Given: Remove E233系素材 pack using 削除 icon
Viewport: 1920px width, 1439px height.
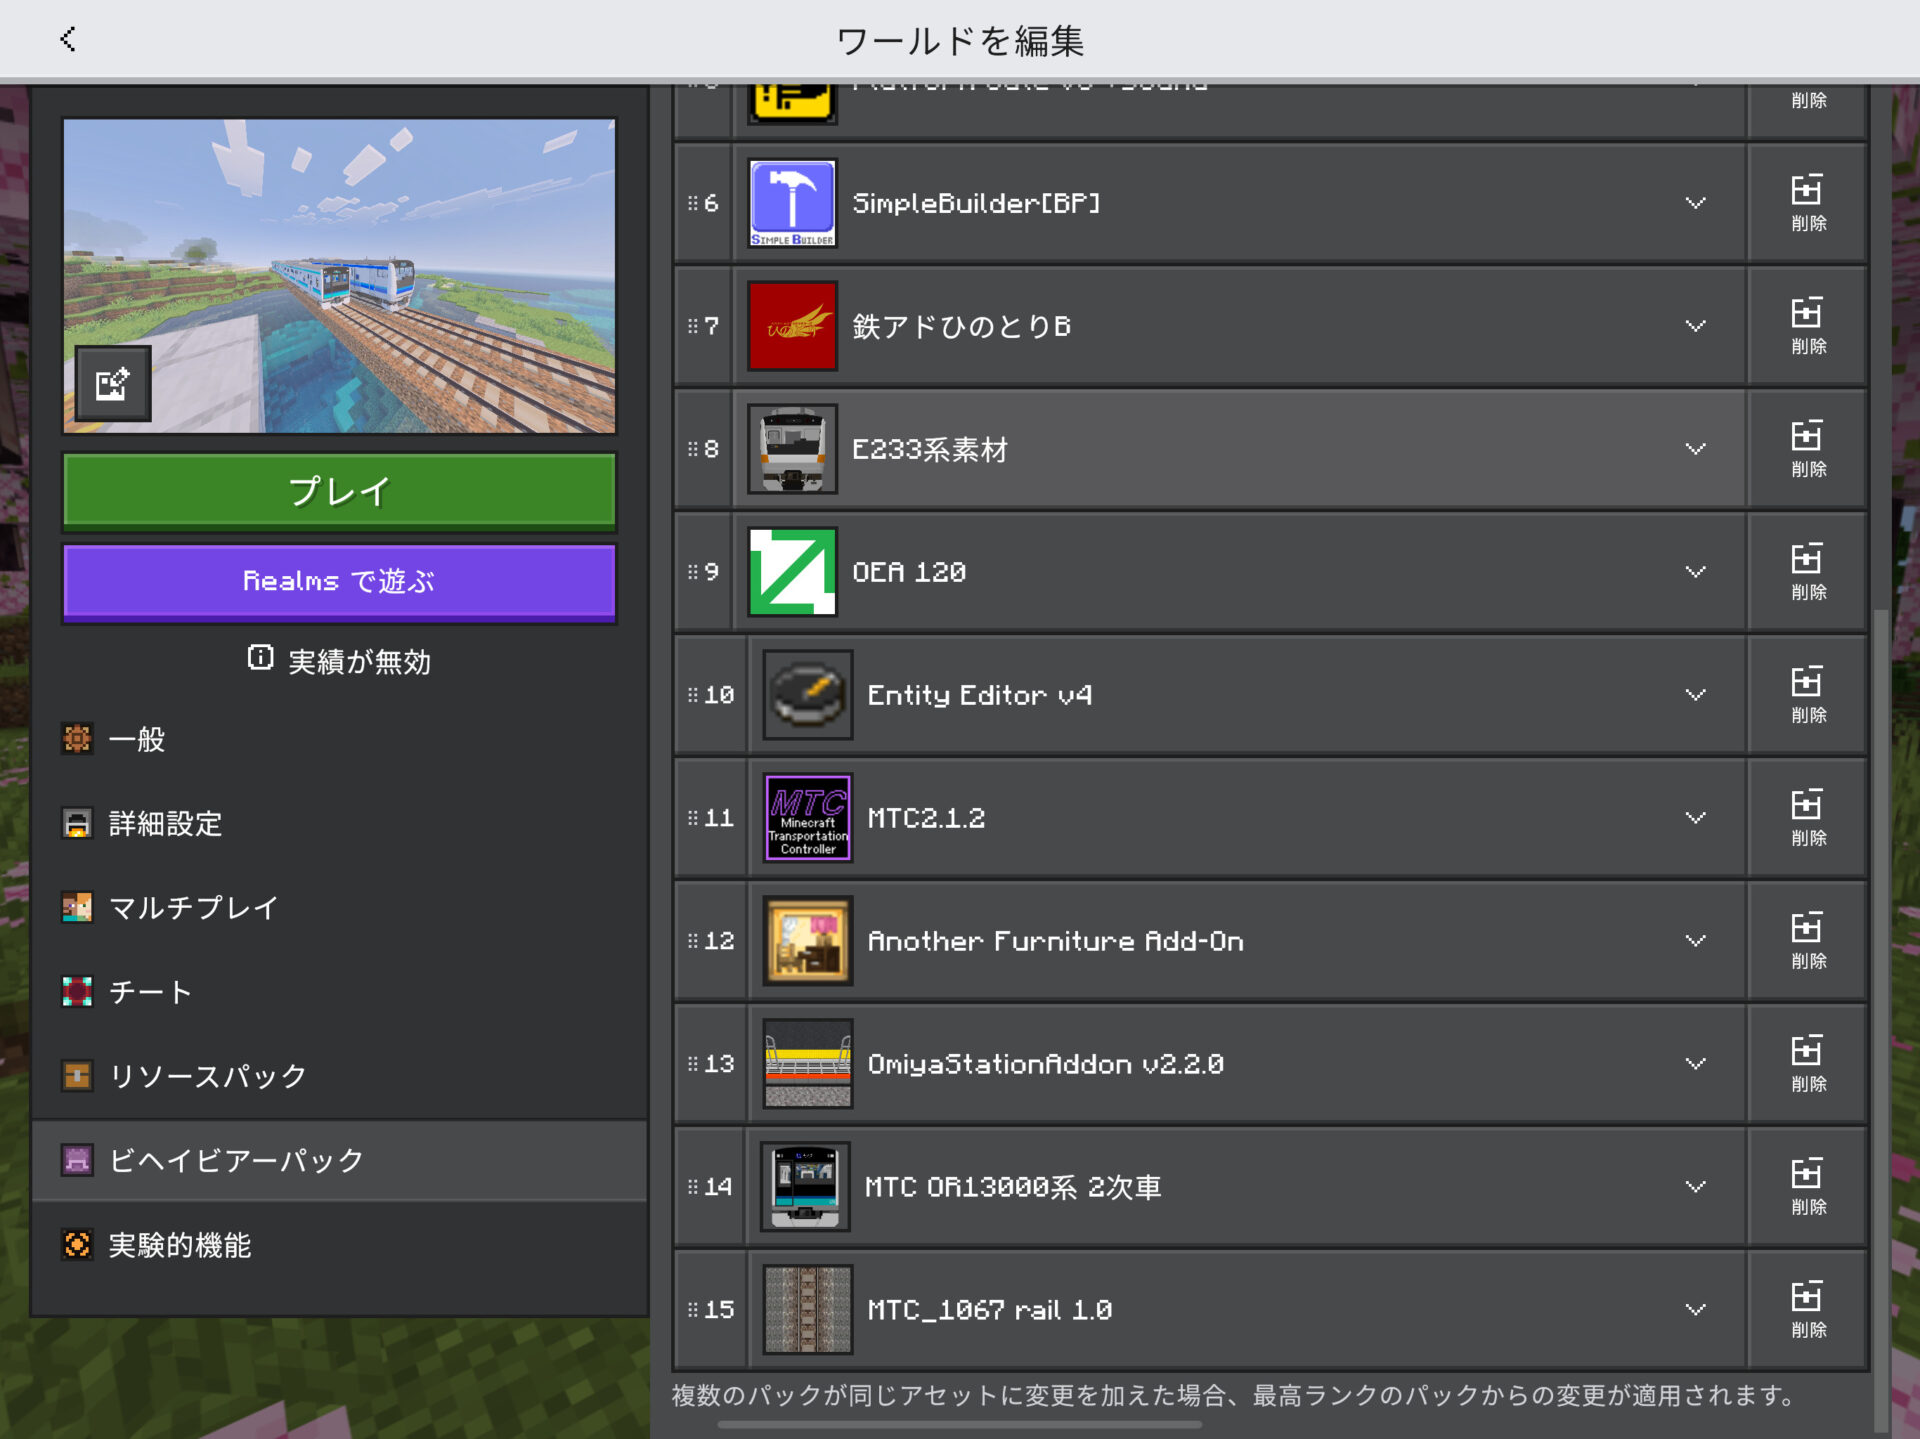Looking at the screenshot, I should pos(1807,449).
